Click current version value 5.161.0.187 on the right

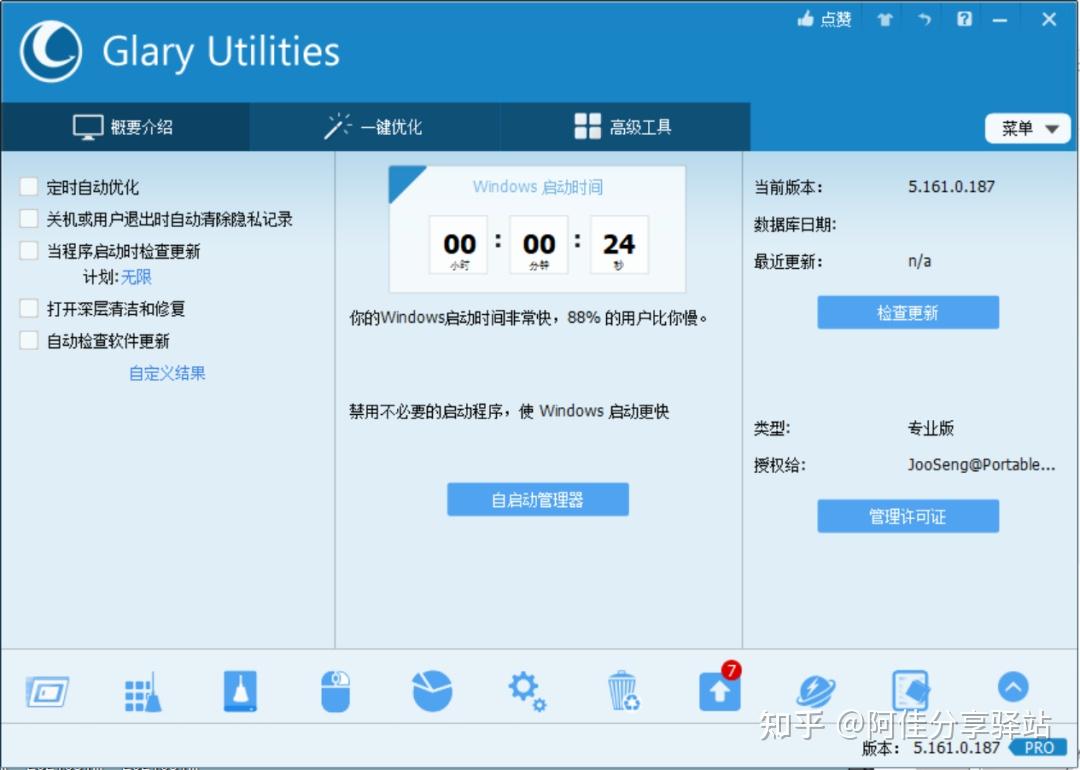click(951, 187)
